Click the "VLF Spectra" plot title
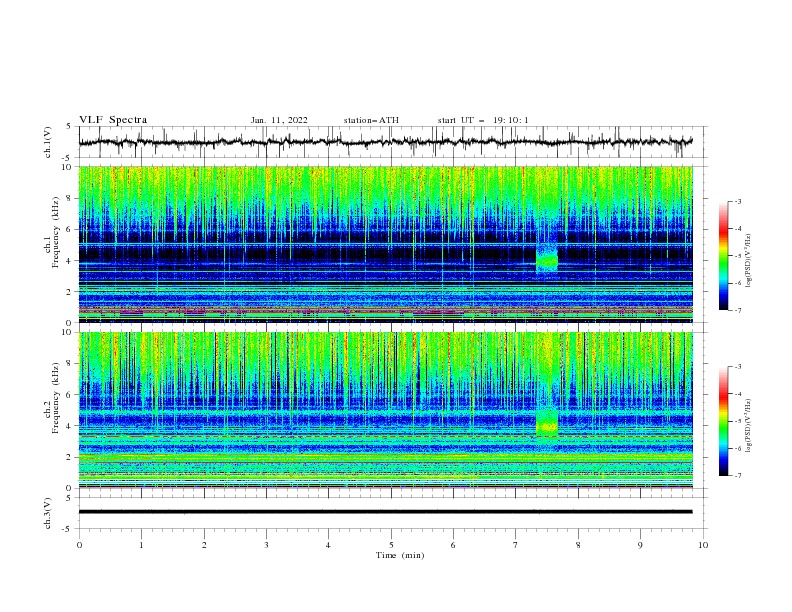This screenshot has height=612, width=792. (113, 120)
